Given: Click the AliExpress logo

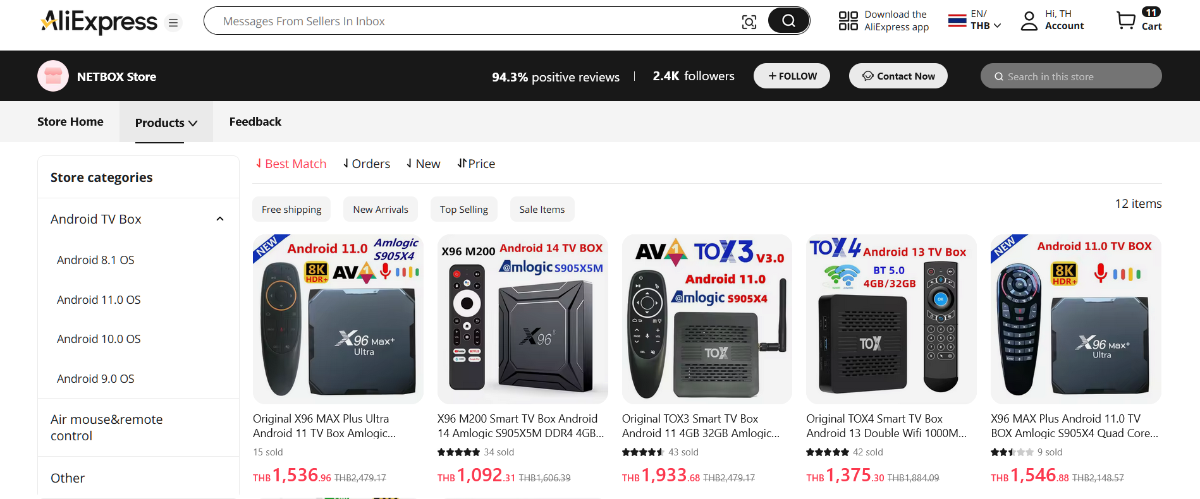Looking at the screenshot, I should pos(98,22).
